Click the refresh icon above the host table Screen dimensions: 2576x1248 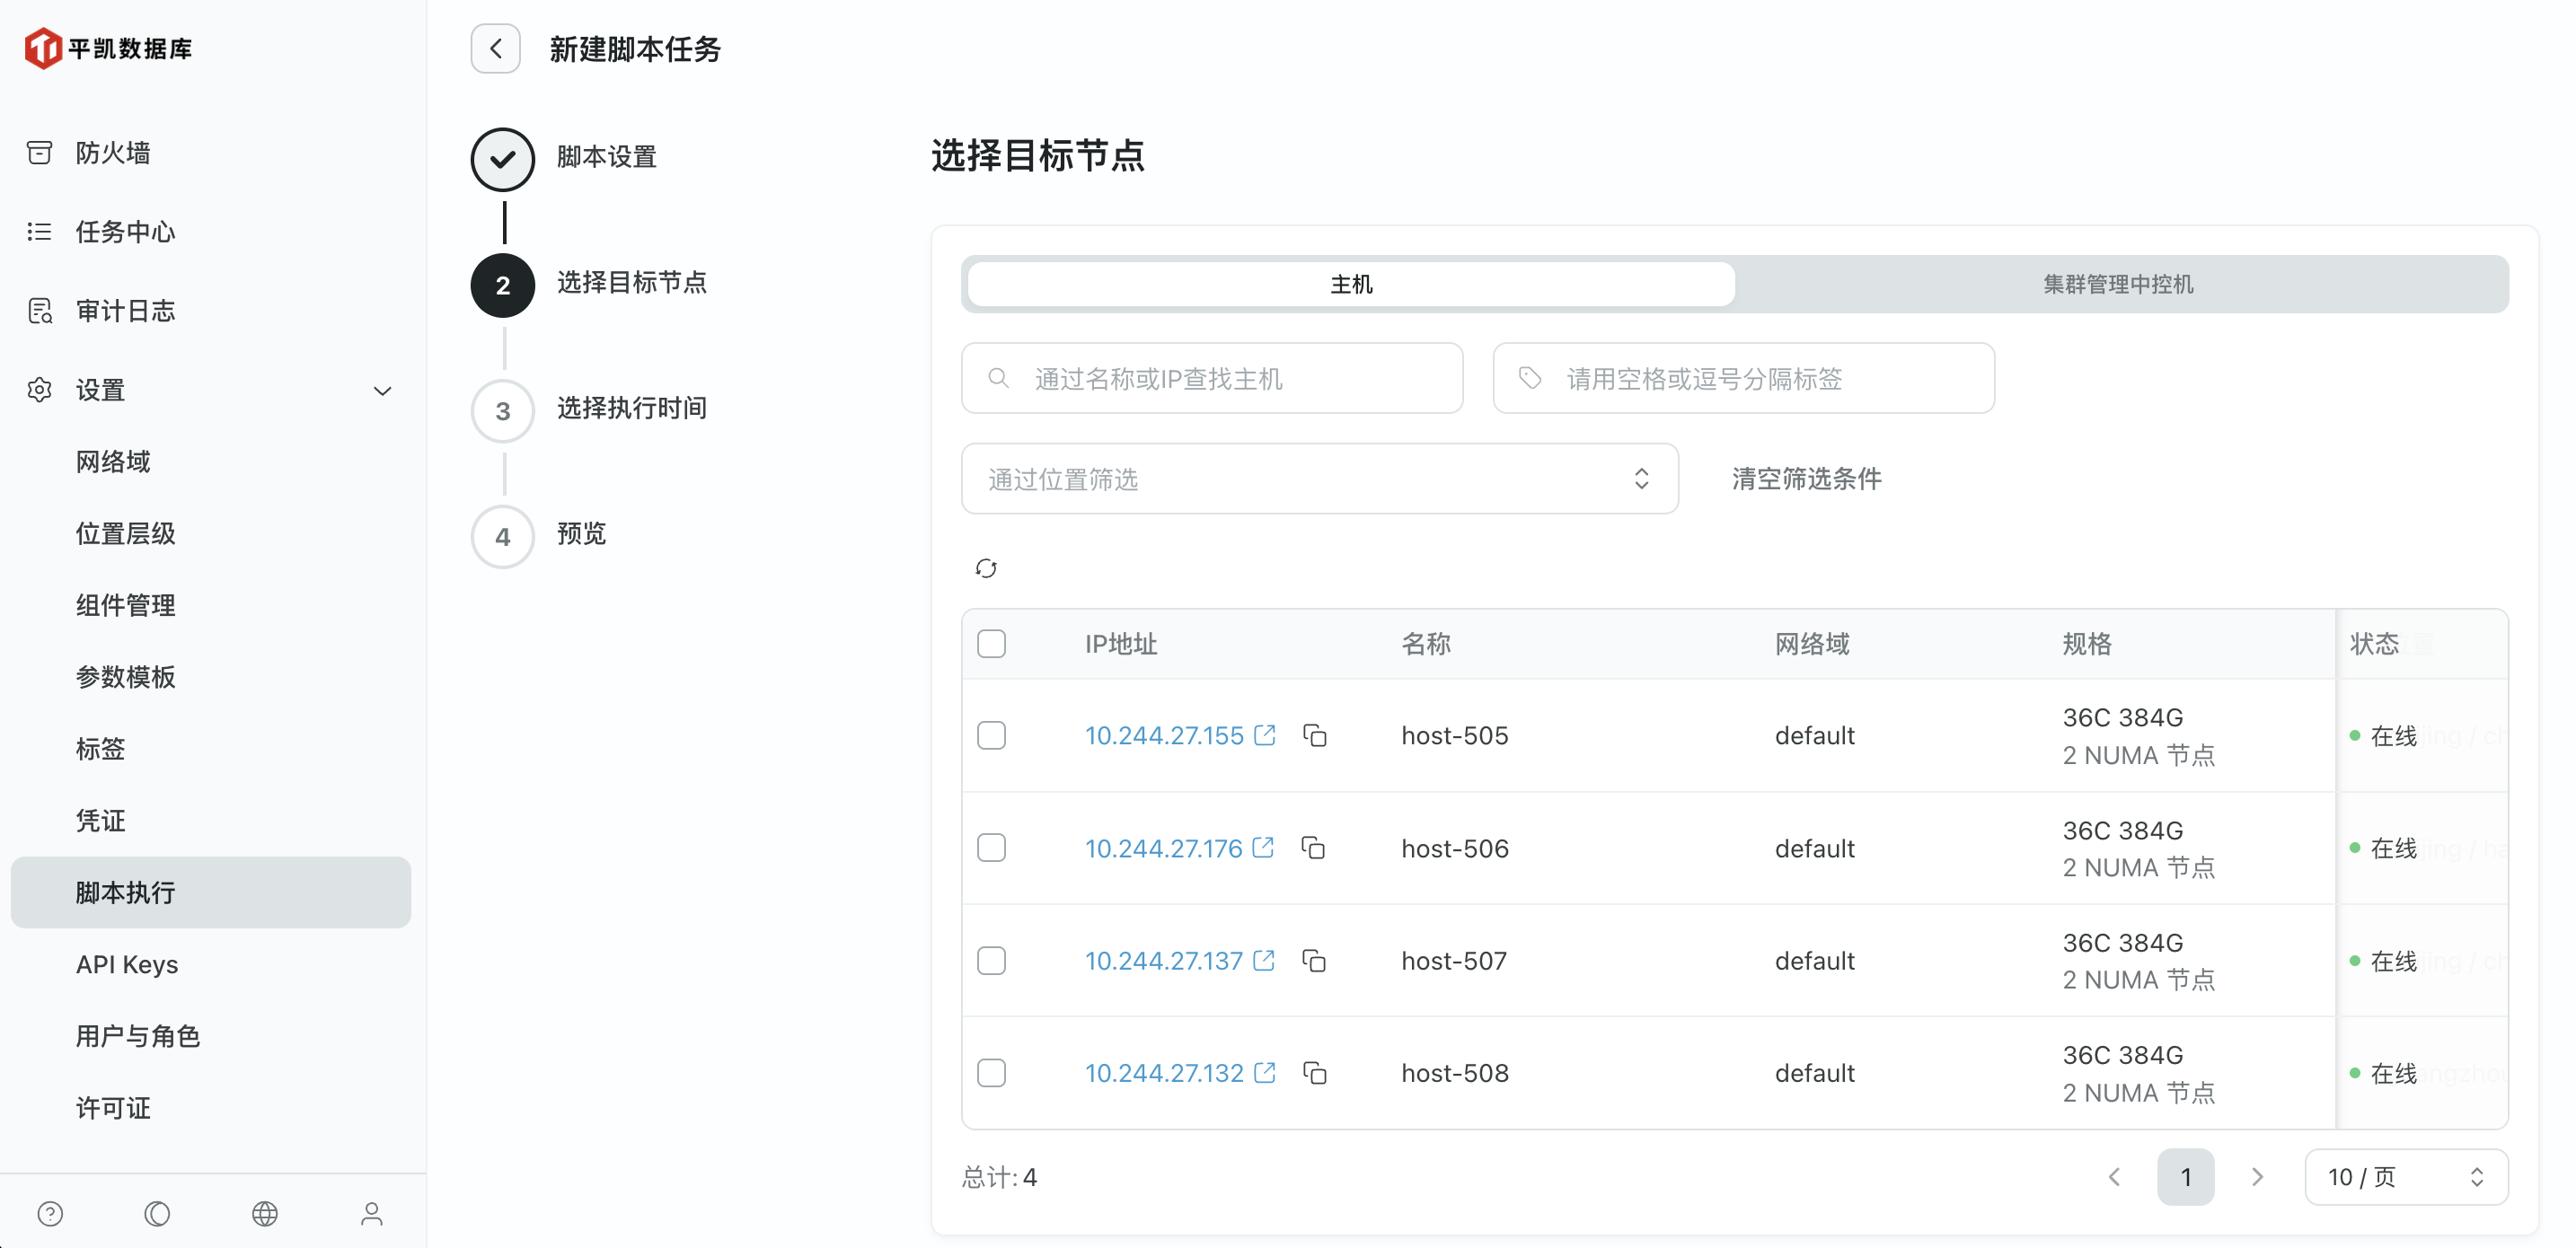(986, 568)
